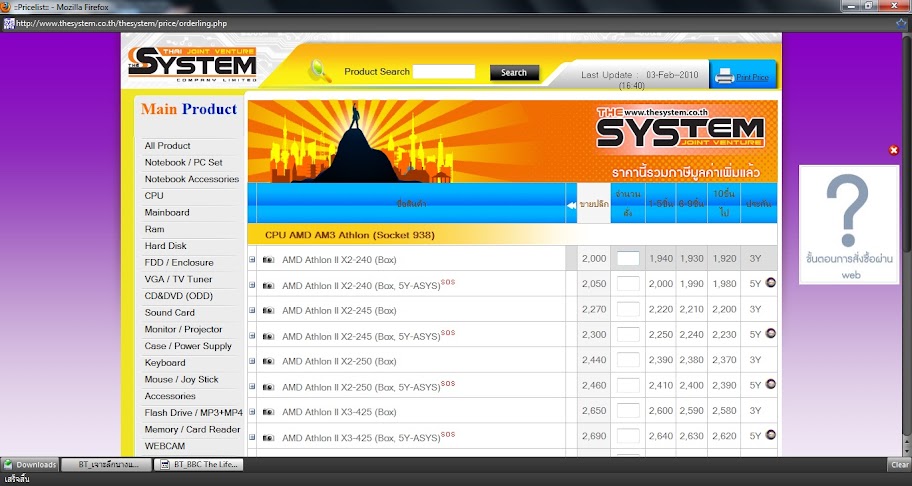The height and width of the screenshot is (486, 912).
Task: Open photo icon for X2-250 (Box, 5Y-ASYS)
Action: pyautogui.click(x=268, y=387)
